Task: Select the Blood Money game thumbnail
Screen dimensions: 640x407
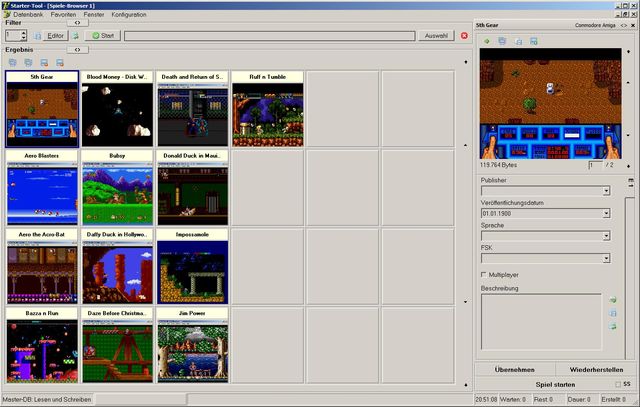Action: pyautogui.click(x=117, y=109)
